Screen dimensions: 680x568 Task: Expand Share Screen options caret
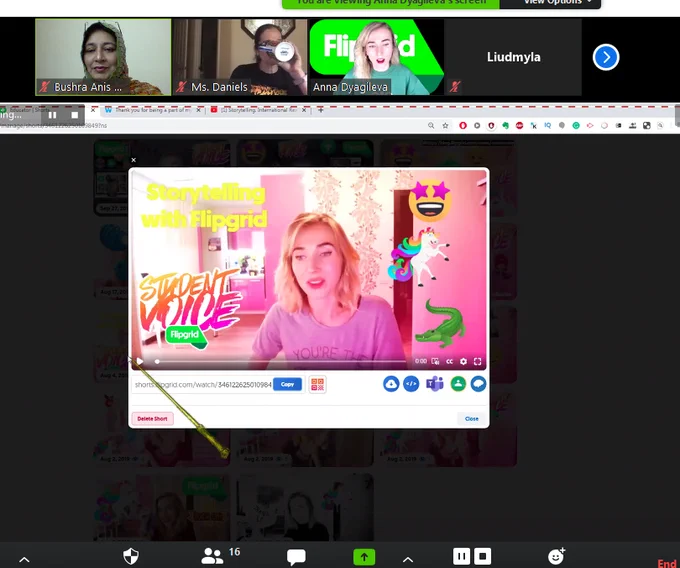pos(408,559)
